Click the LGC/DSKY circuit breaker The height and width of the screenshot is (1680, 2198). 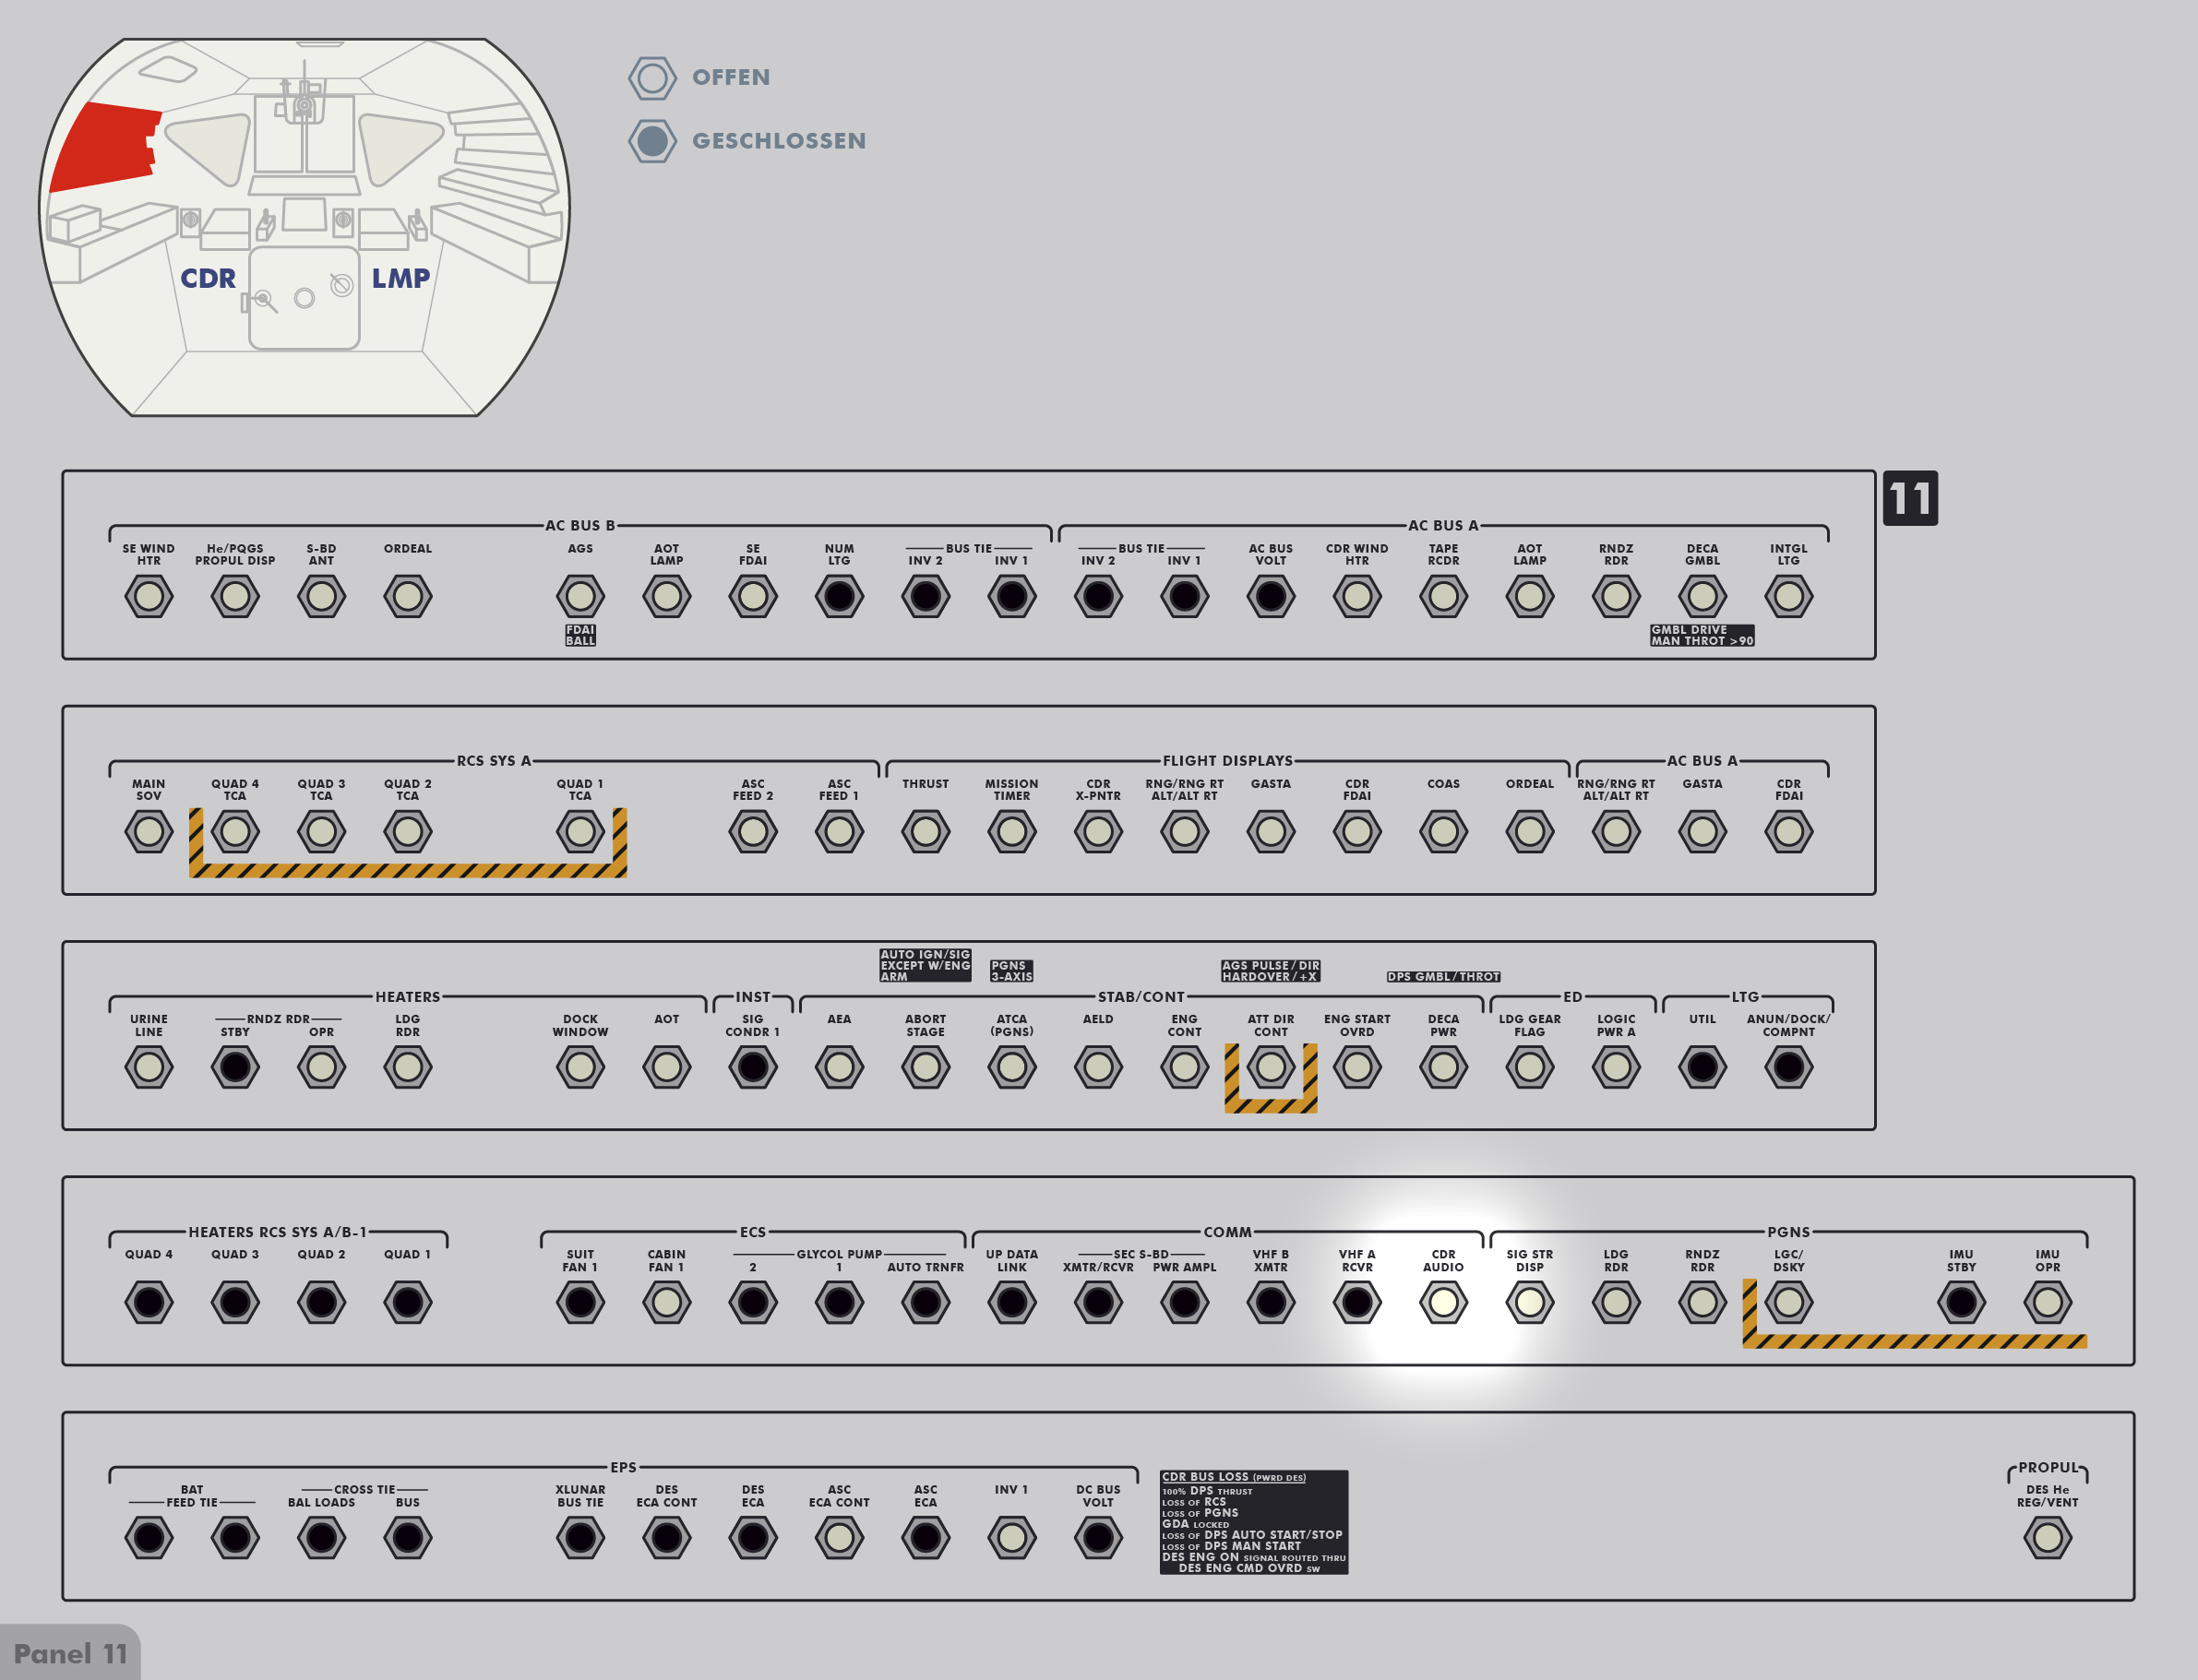pos(1788,1302)
